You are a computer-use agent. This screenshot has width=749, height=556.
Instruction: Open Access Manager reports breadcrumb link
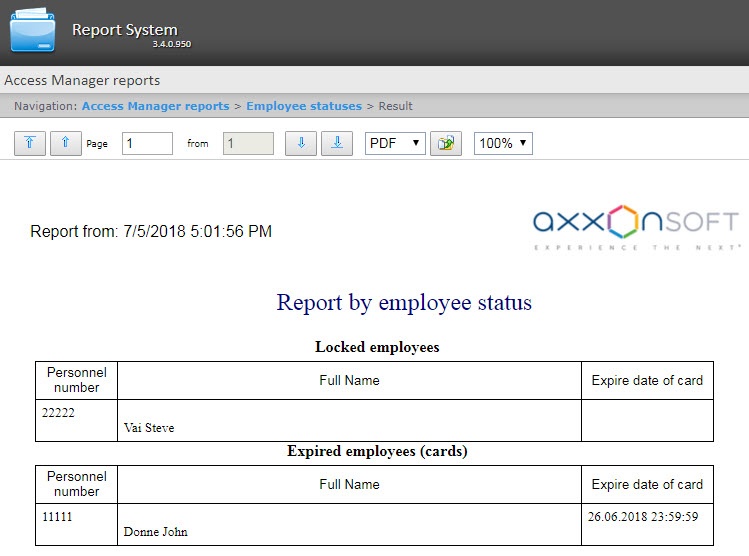[x=155, y=106]
